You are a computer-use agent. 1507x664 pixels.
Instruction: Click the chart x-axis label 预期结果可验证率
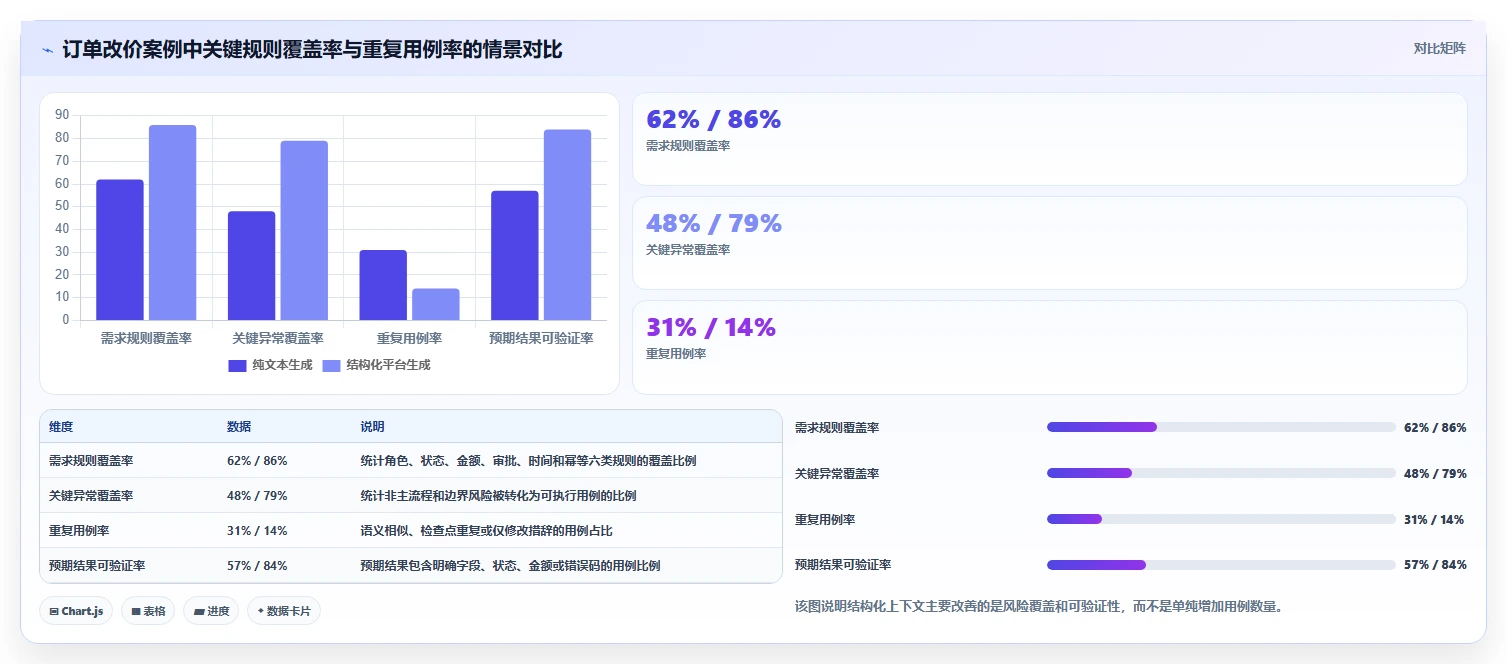pyautogui.click(x=541, y=339)
